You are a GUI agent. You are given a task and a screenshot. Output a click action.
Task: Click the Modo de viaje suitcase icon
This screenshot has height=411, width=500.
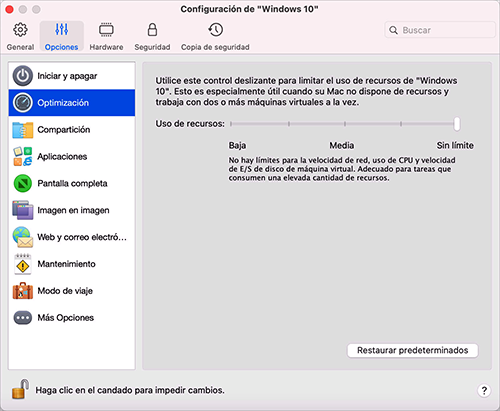[23, 291]
